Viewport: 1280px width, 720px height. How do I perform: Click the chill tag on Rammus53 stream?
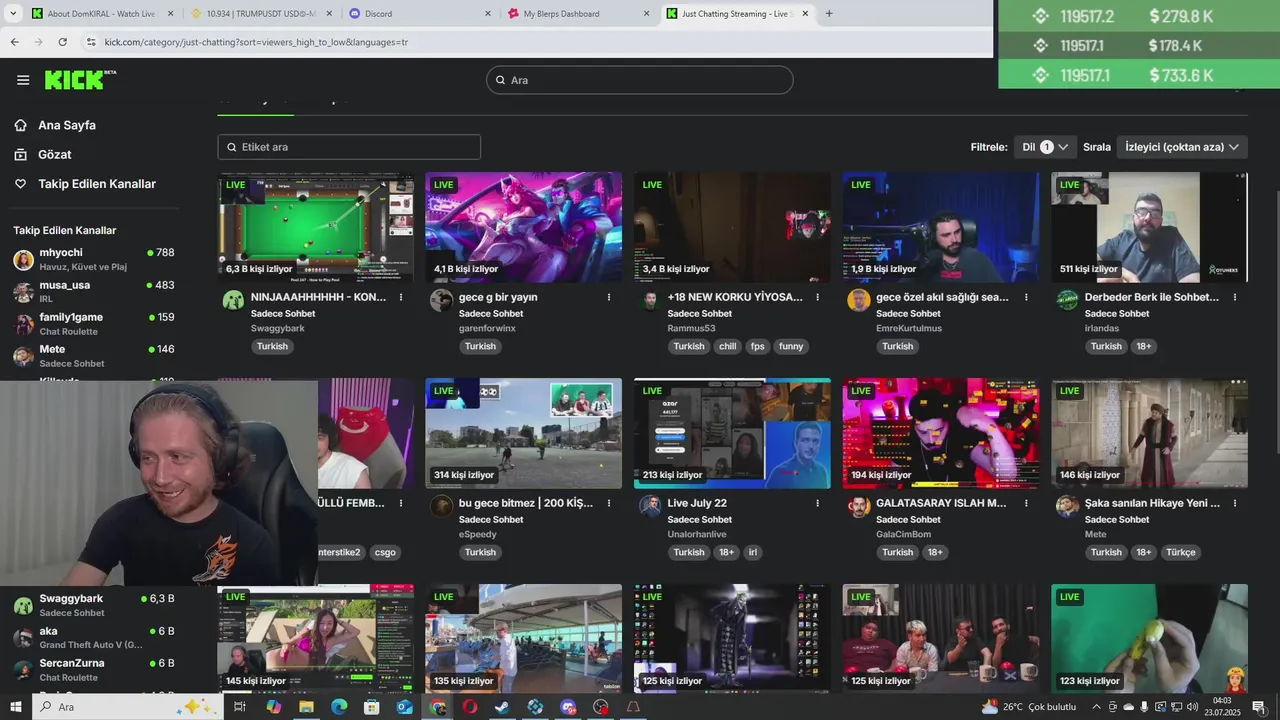click(727, 346)
